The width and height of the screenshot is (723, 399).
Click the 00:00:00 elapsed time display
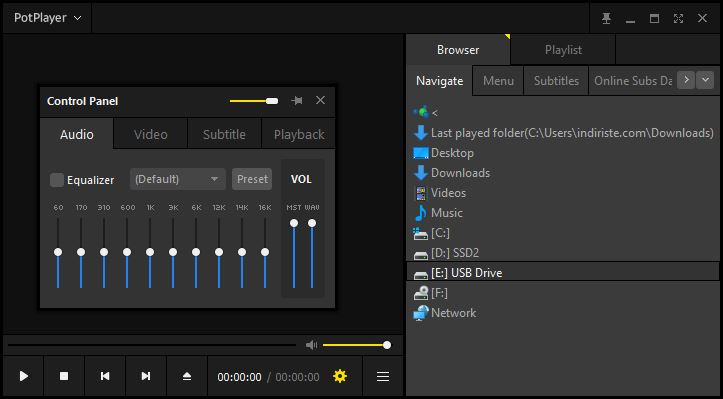click(x=239, y=377)
